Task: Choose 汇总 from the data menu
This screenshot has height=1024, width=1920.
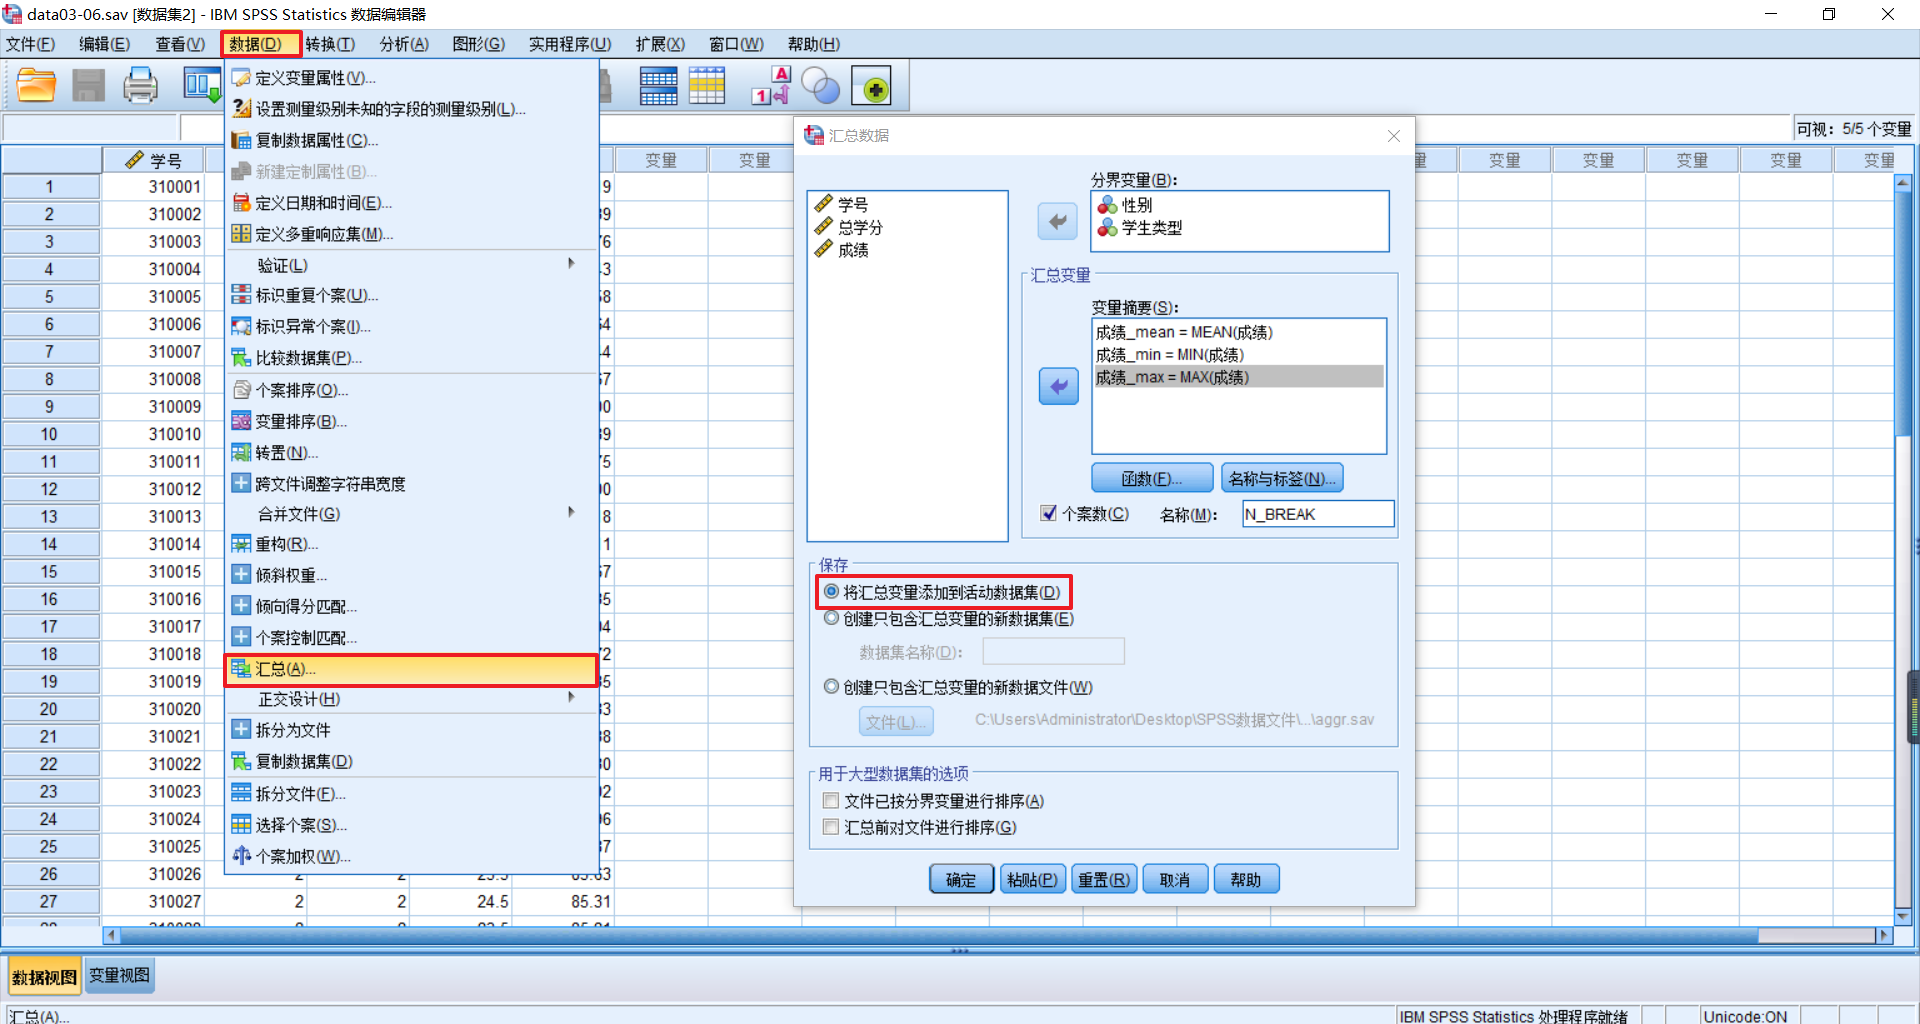Action: (x=411, y=669)
